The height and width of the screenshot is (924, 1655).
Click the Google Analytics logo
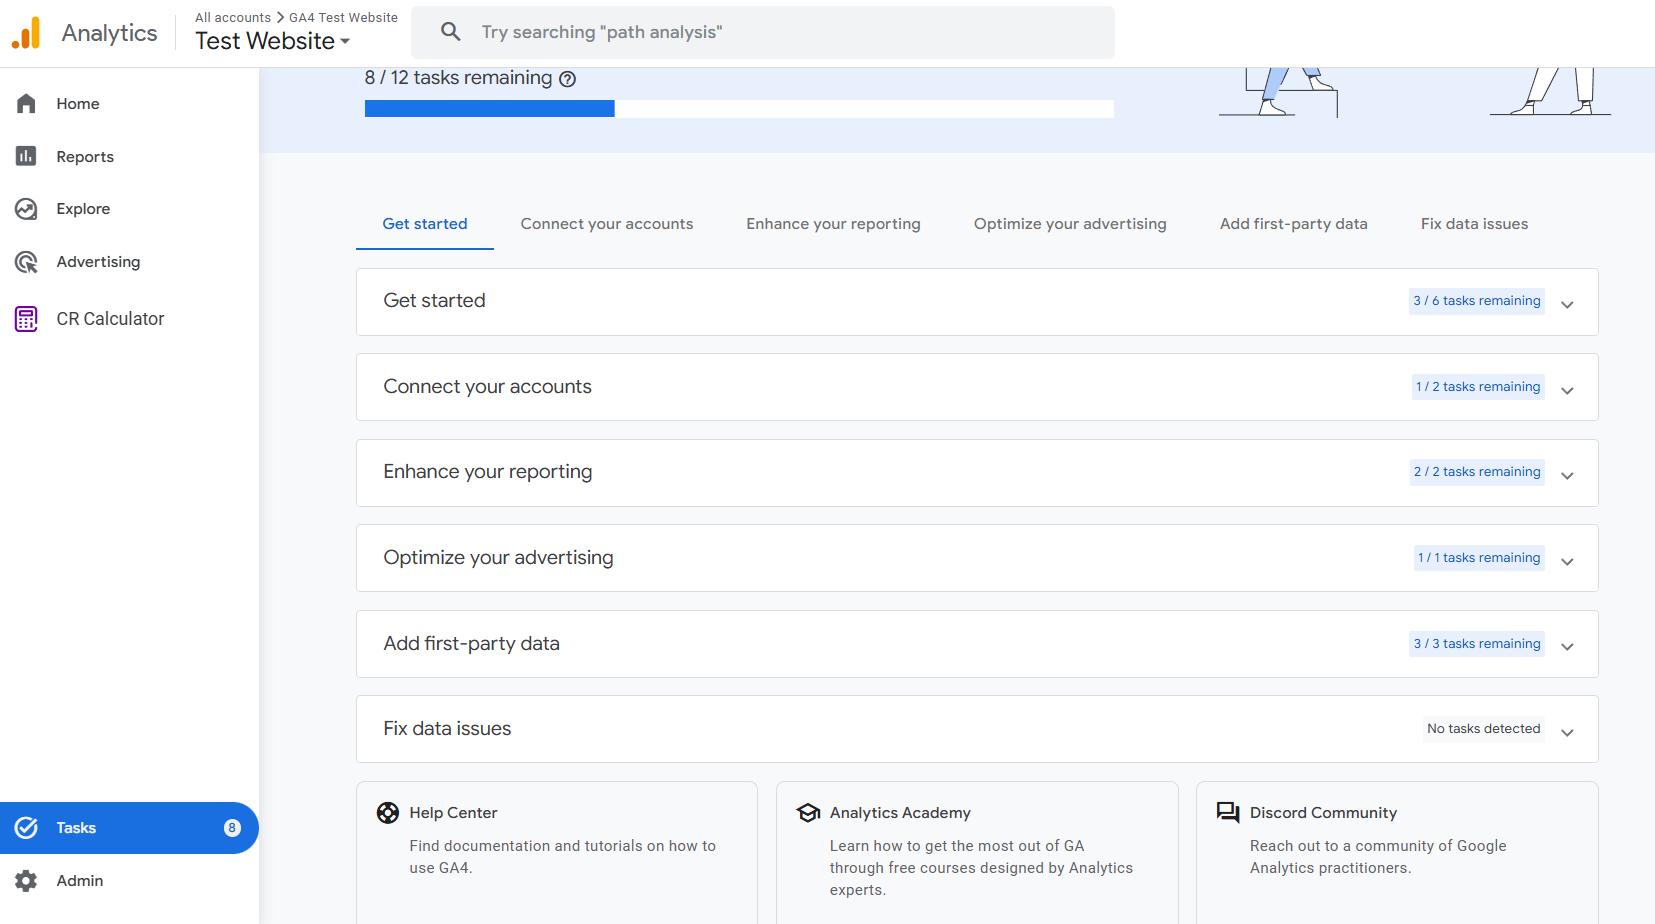point(27,31)
